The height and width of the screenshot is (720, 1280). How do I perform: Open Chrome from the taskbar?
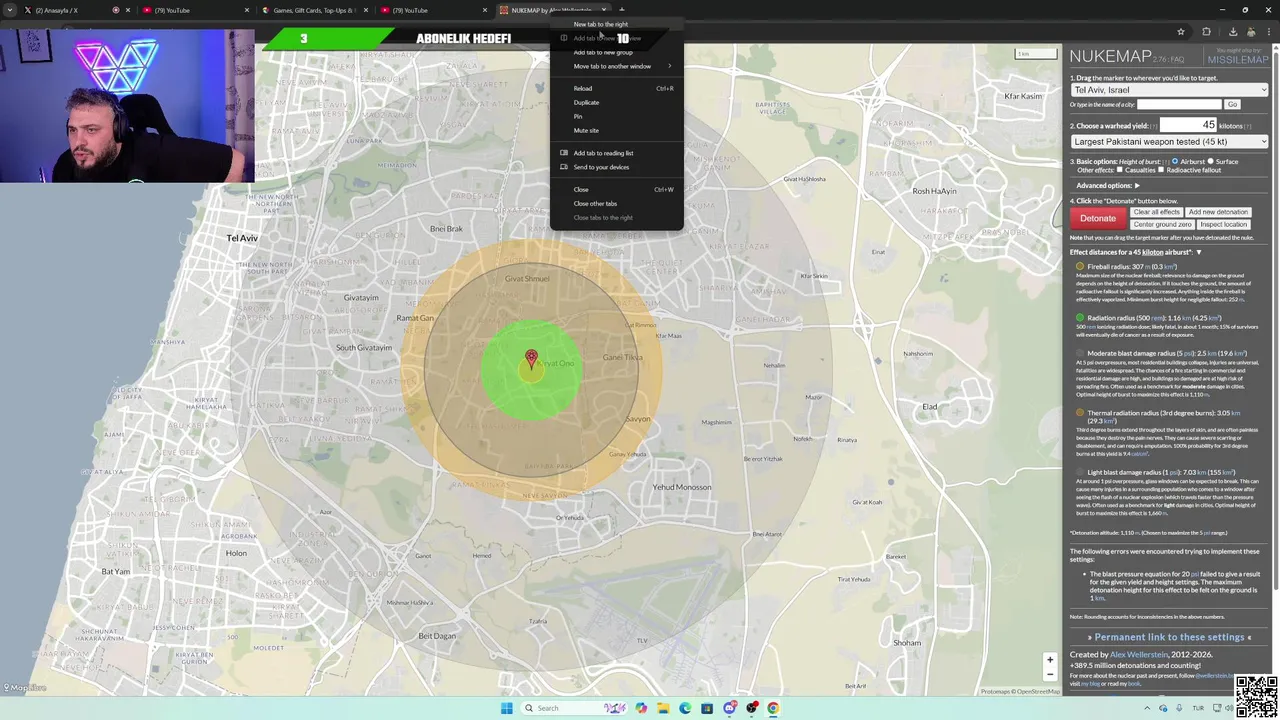pyautogui.click(x=773, y=708)
